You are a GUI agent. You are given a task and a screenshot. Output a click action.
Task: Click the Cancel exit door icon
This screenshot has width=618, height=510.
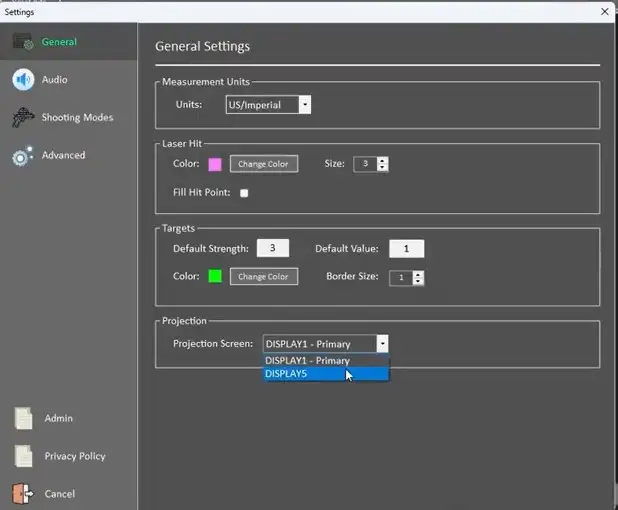click(23, 494)
